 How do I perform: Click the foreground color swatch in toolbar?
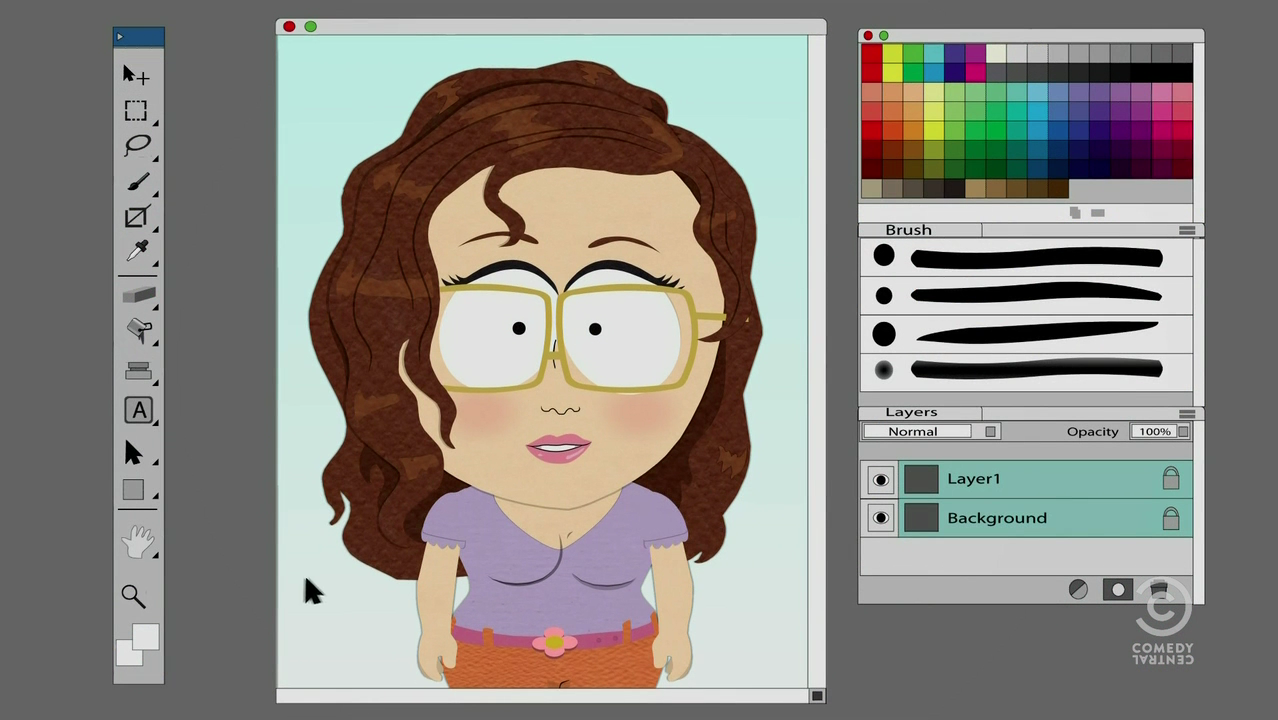[x=146, y=637]
